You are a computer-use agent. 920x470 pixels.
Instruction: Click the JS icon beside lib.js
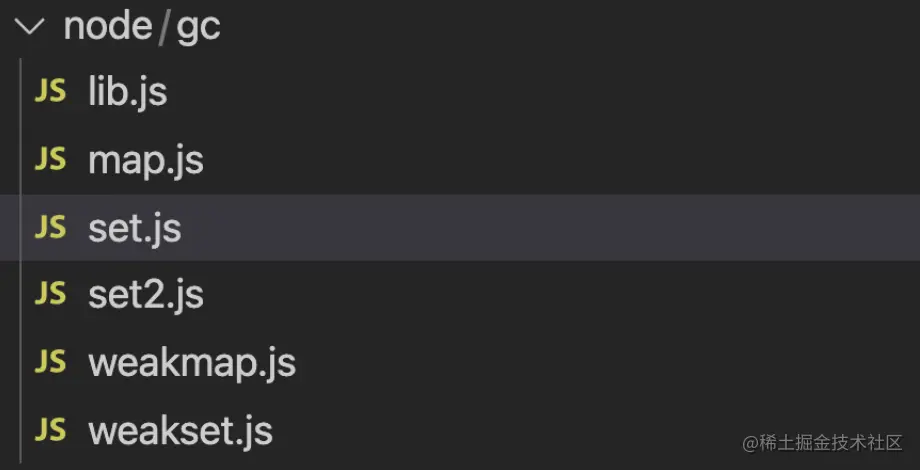(x=50, y=92)
